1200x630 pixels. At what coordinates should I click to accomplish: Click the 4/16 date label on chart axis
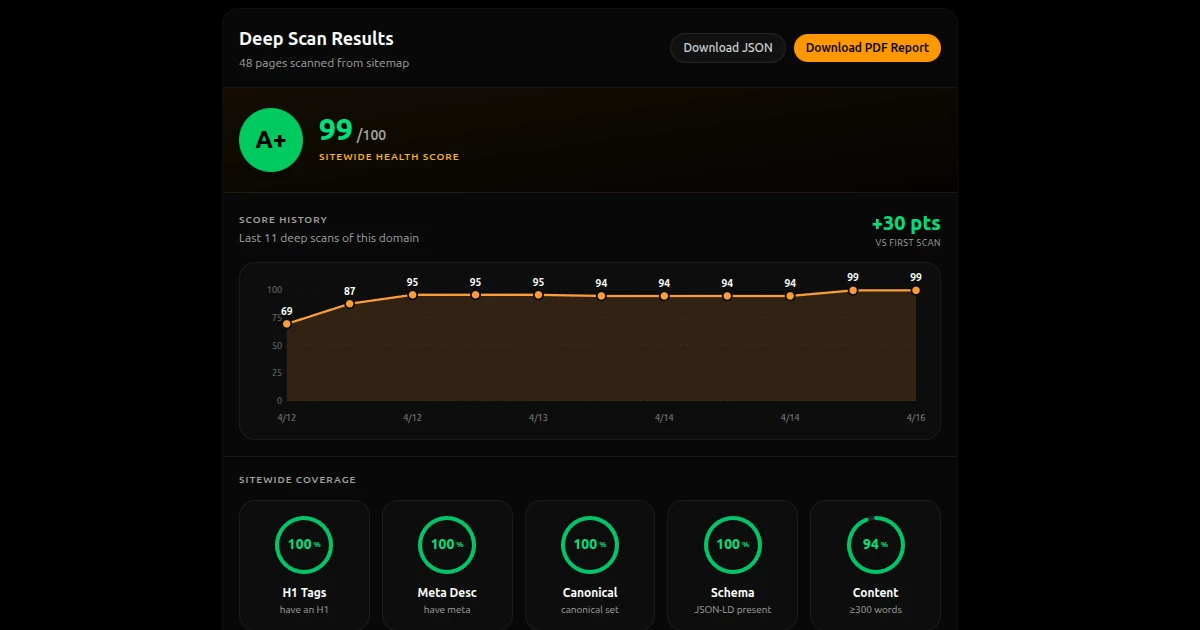(916, 418)
